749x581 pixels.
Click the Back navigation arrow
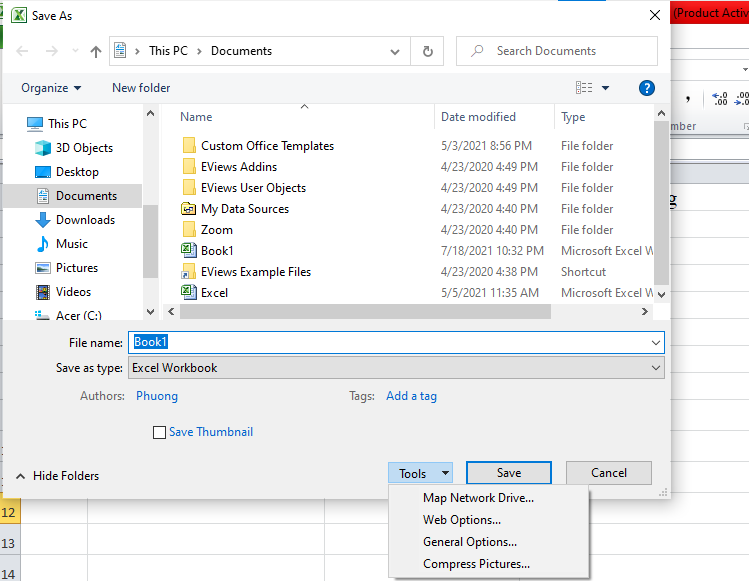click(22, 51)
